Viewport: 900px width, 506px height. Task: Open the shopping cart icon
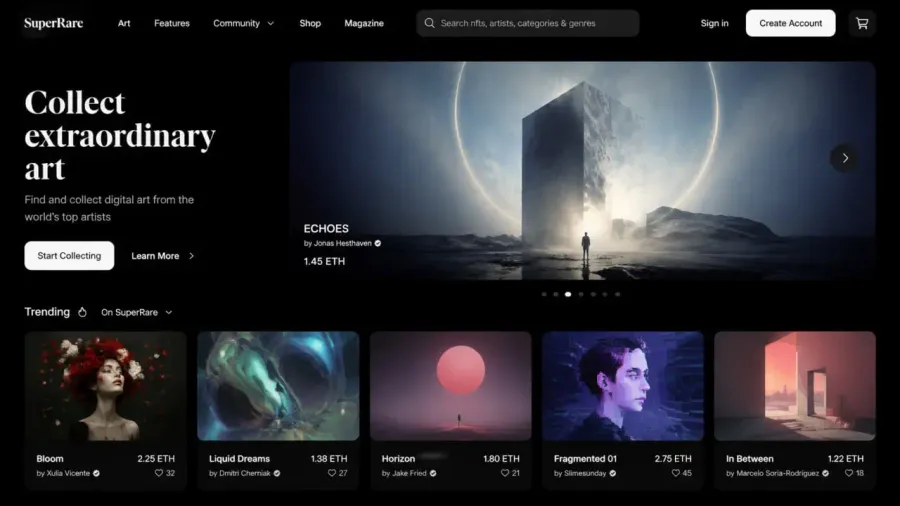coord(862,24)
